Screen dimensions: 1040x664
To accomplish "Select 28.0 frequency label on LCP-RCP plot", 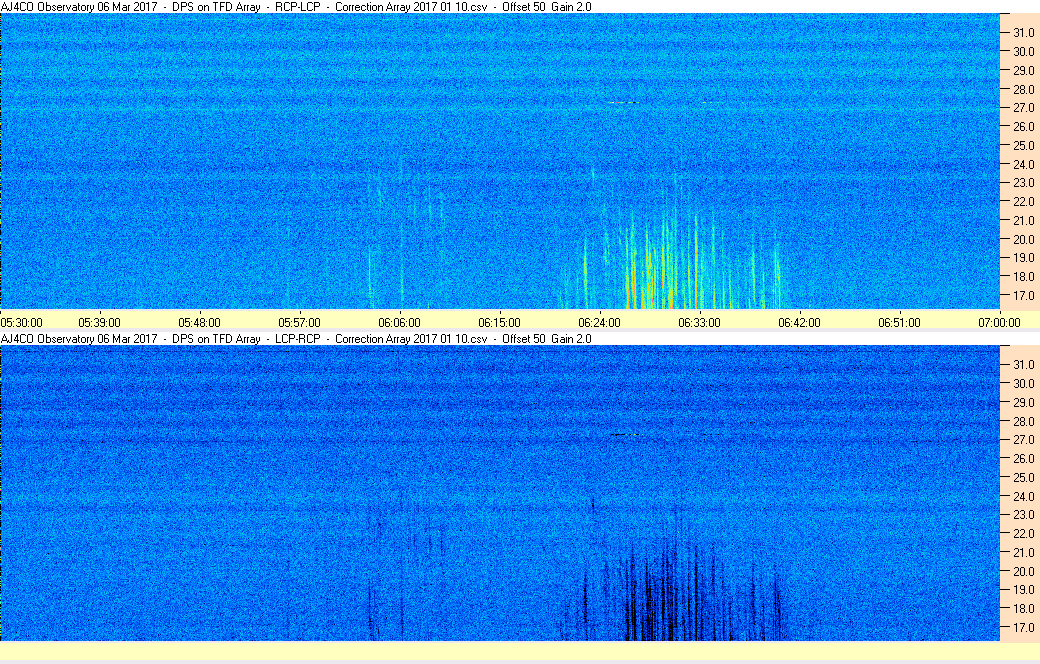I will point(1023,422).
